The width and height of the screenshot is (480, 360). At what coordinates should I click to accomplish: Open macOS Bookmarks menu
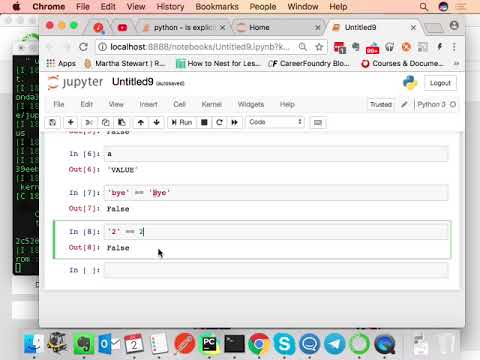pos(217,7)
